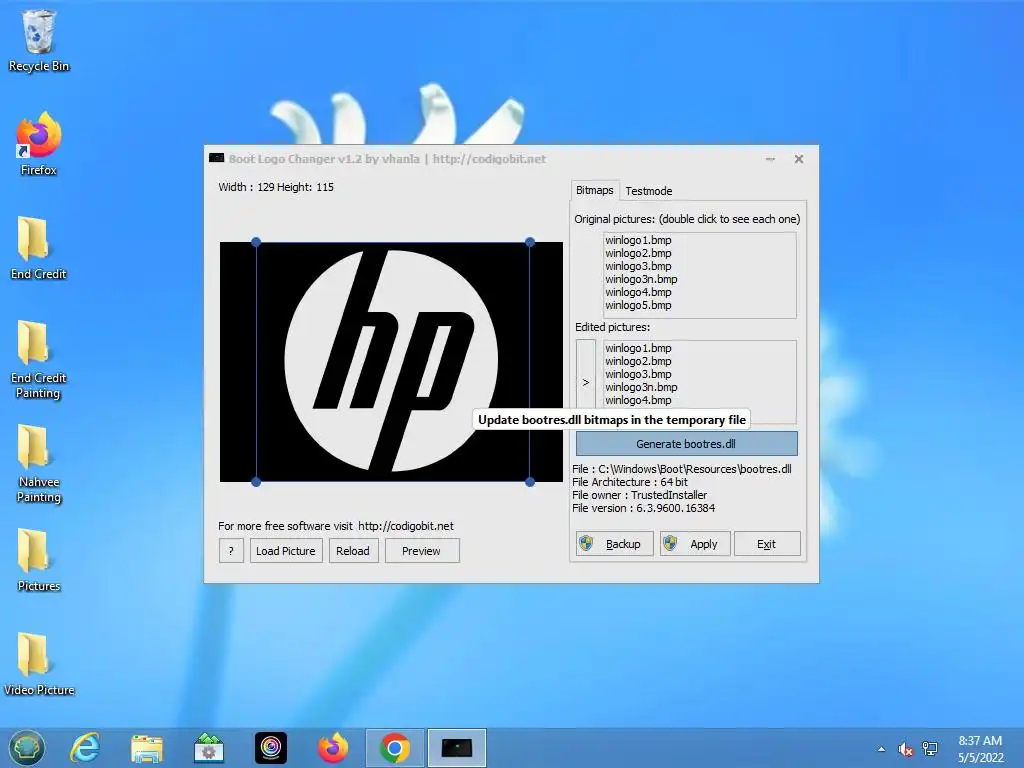The height and width of the screenshot is (768, 1024).
Task: Open the Recycle Bin desktop icon
Action: (39, 40)
